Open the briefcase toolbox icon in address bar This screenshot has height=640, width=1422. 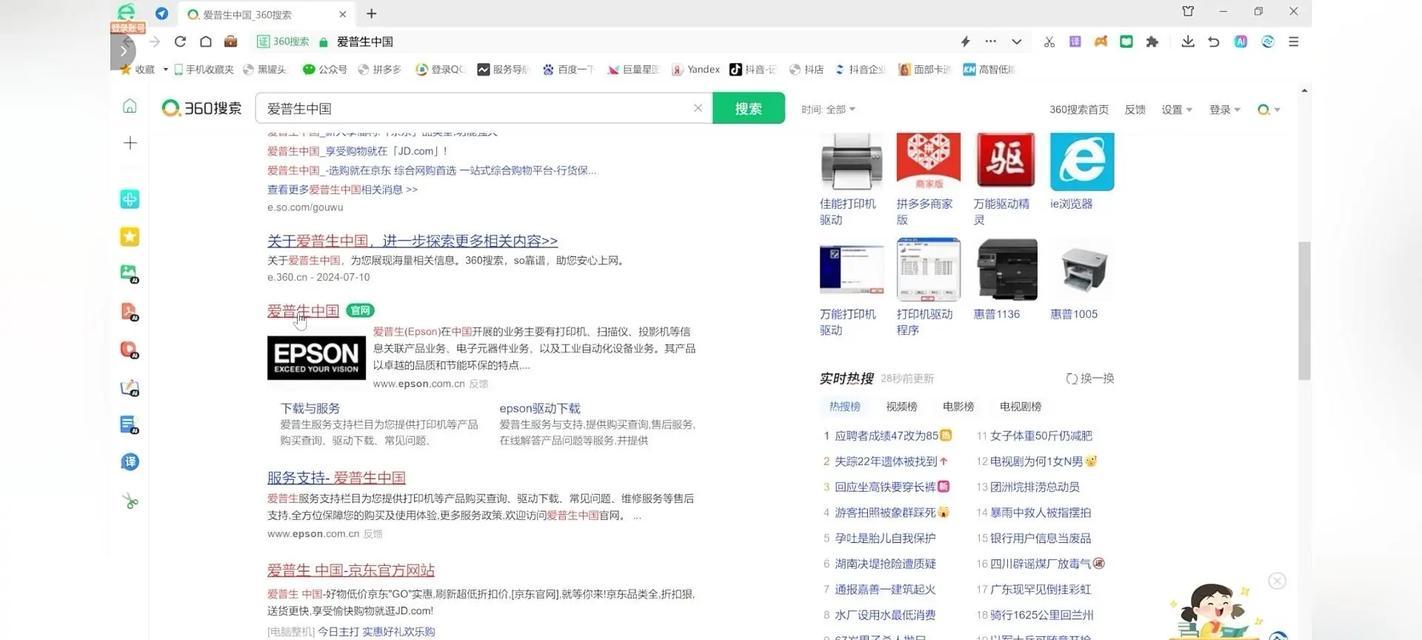click(230, 41)
